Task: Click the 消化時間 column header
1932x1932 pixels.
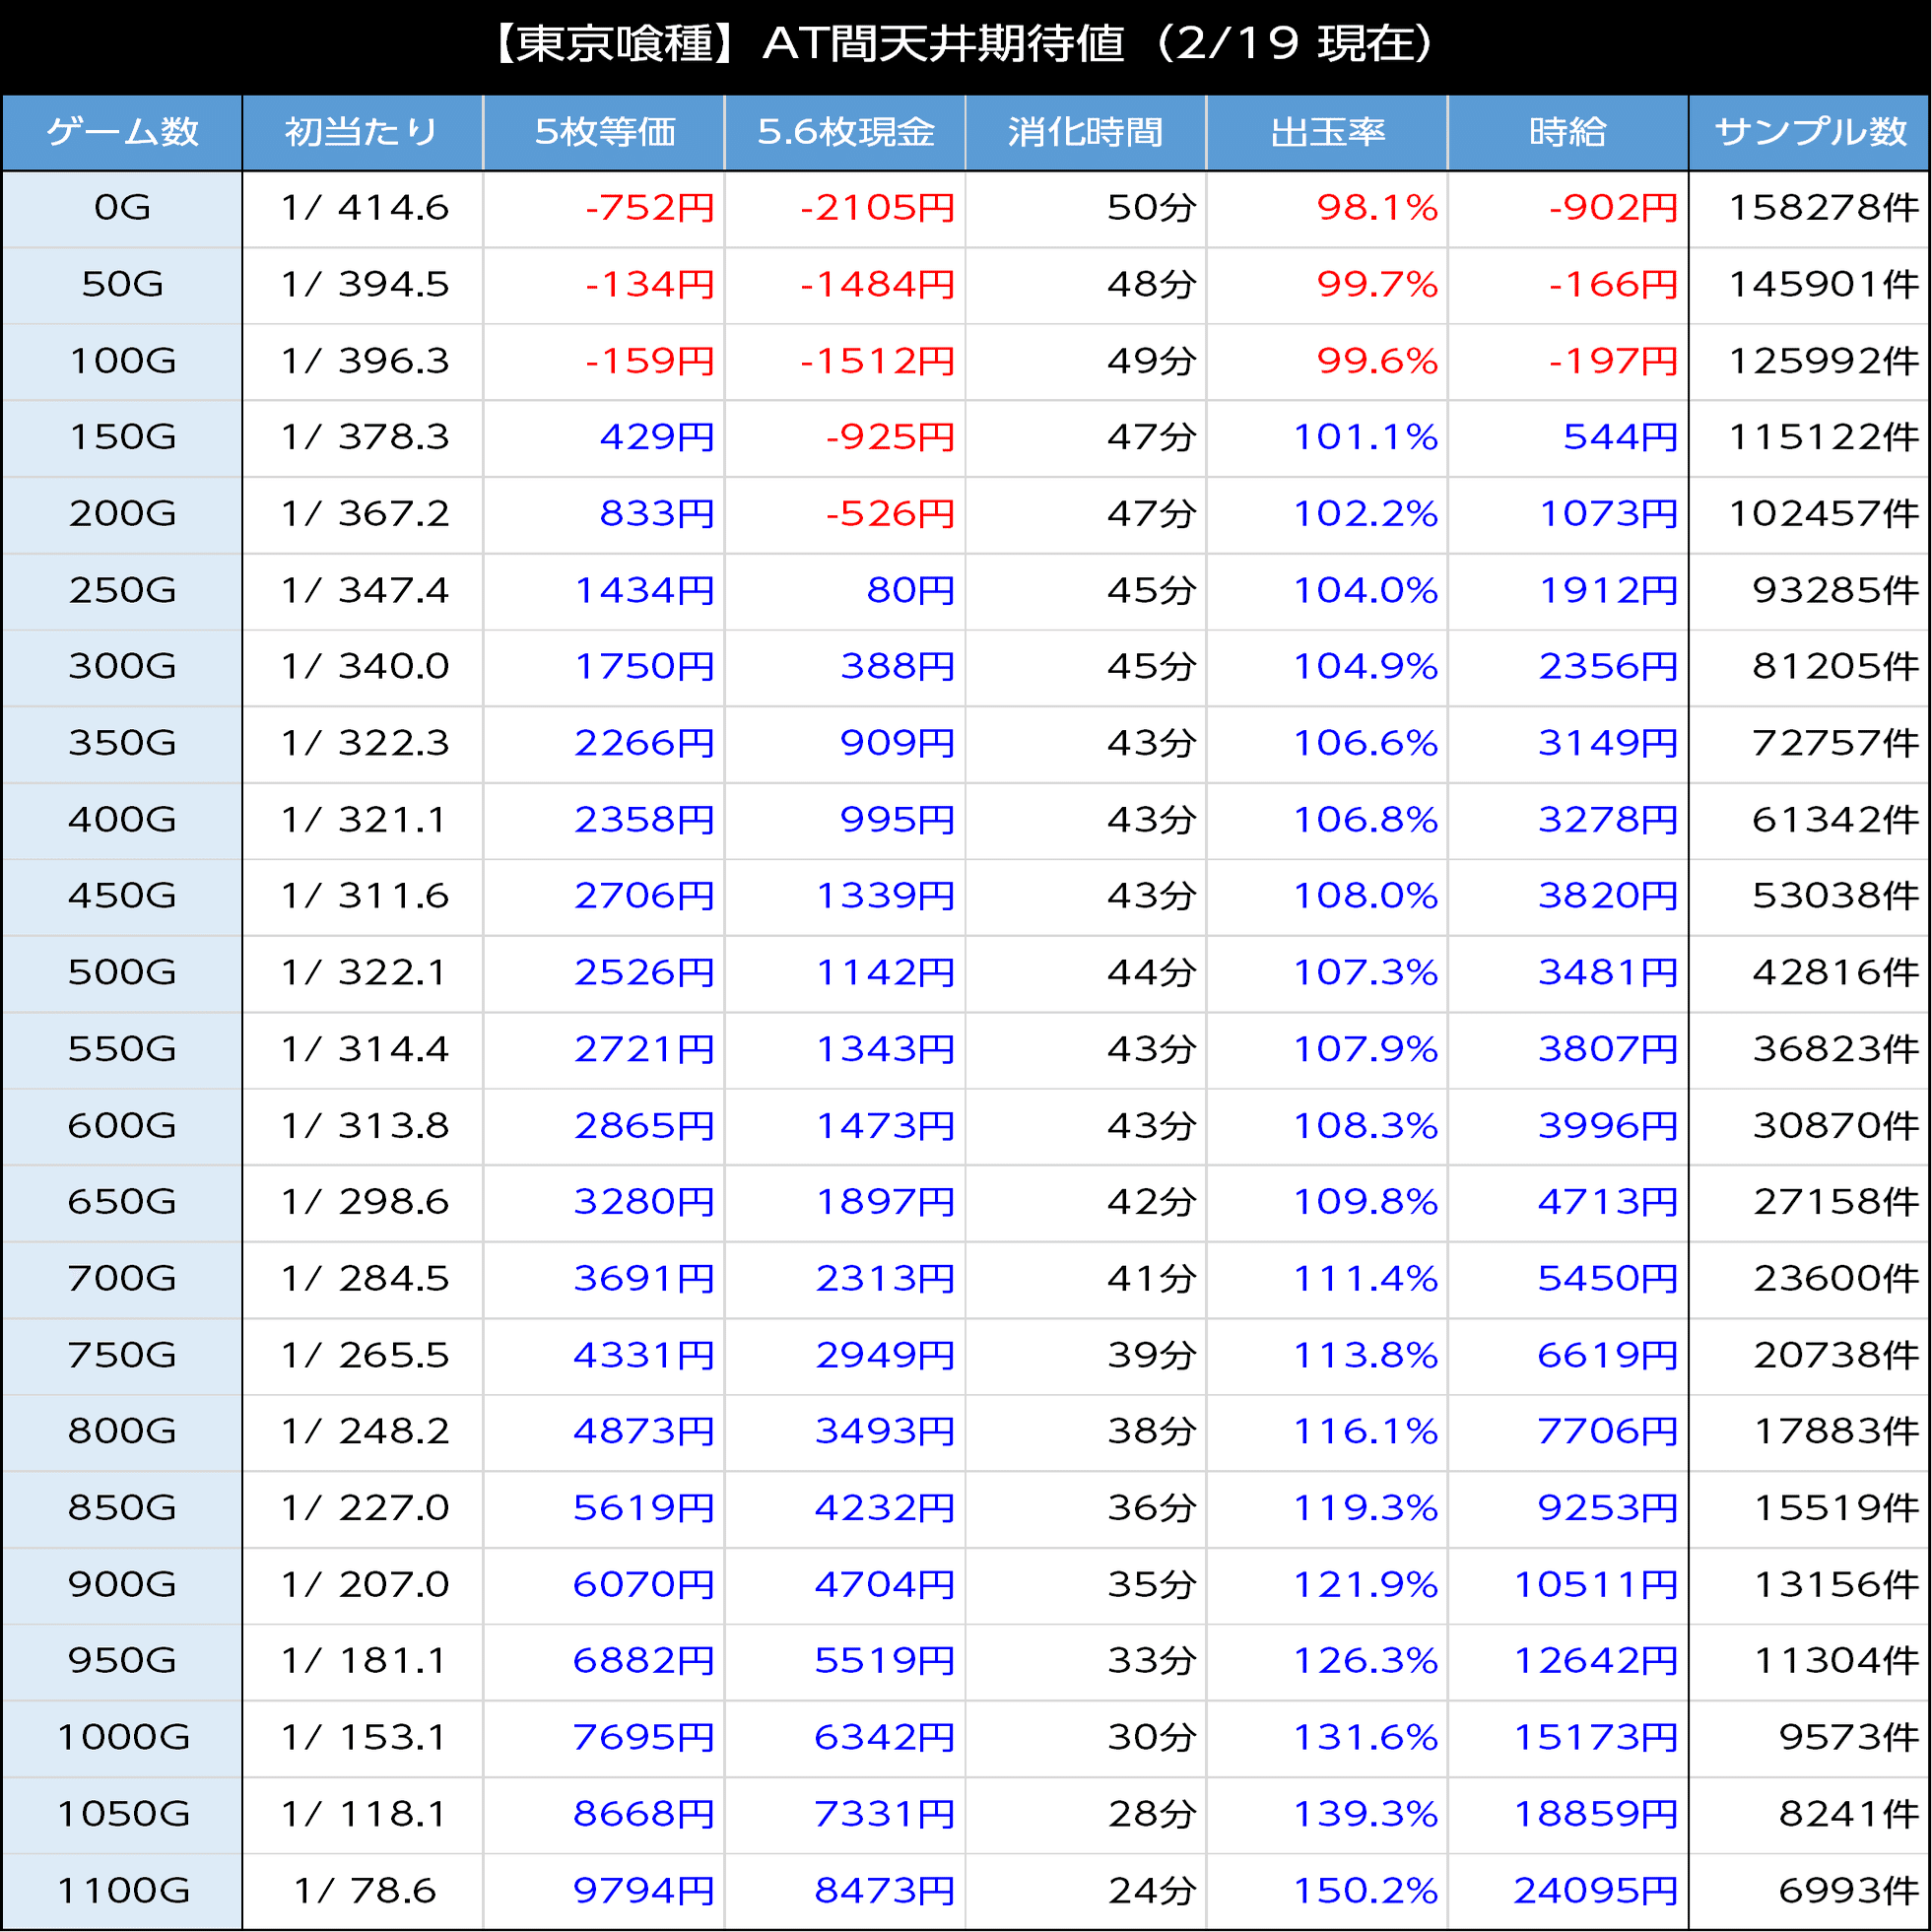Action: 1086,132
